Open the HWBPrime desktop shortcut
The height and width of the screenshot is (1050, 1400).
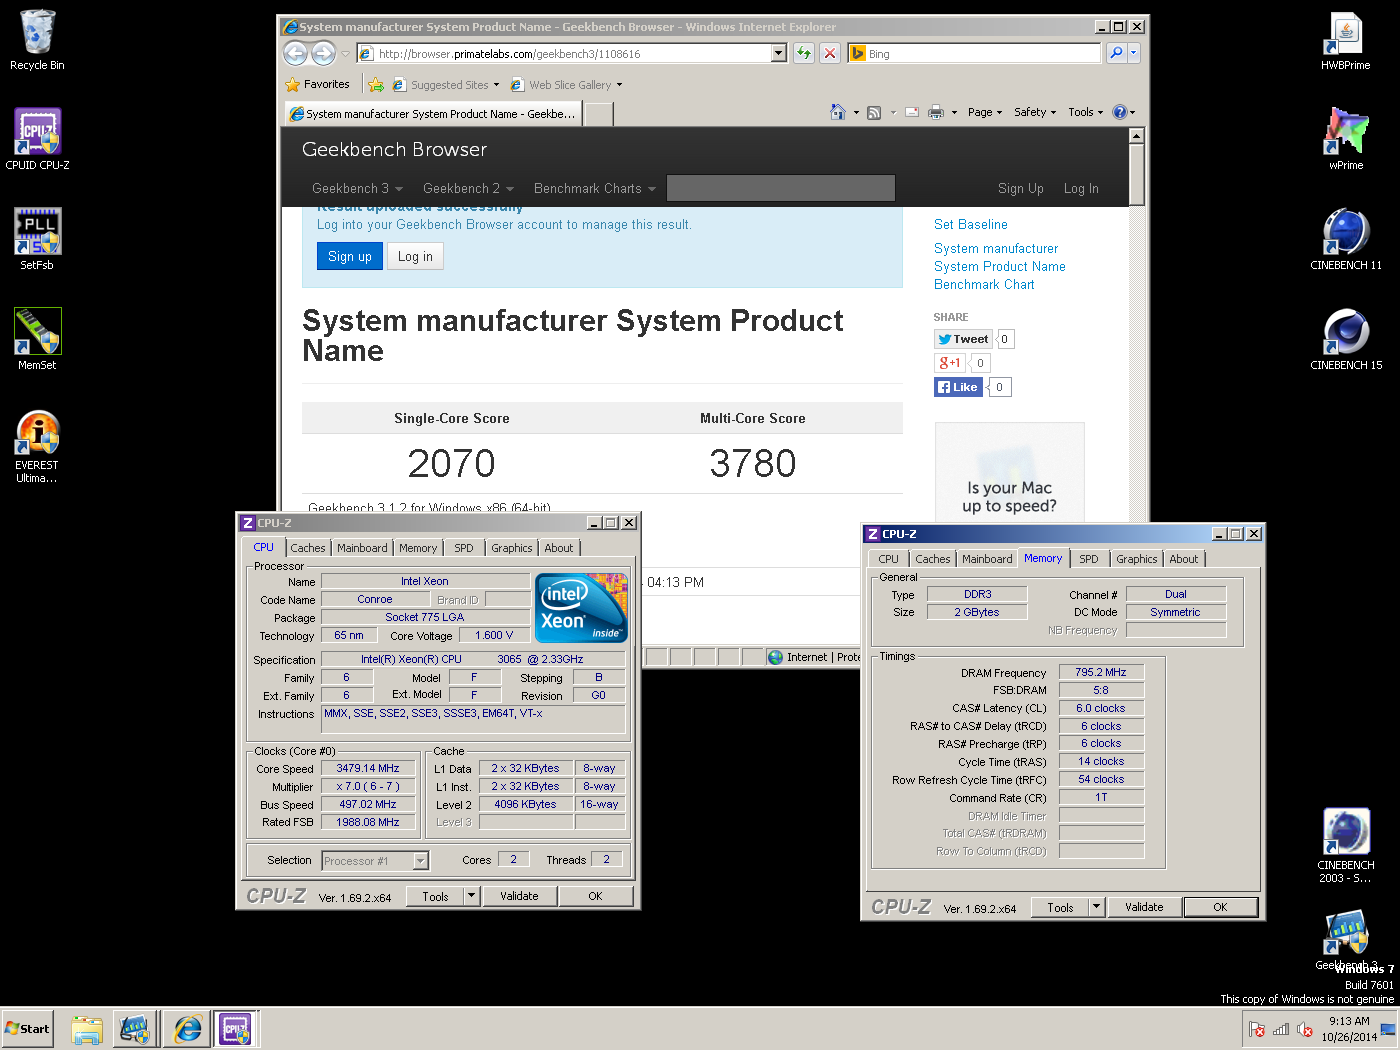(1346, 40)
